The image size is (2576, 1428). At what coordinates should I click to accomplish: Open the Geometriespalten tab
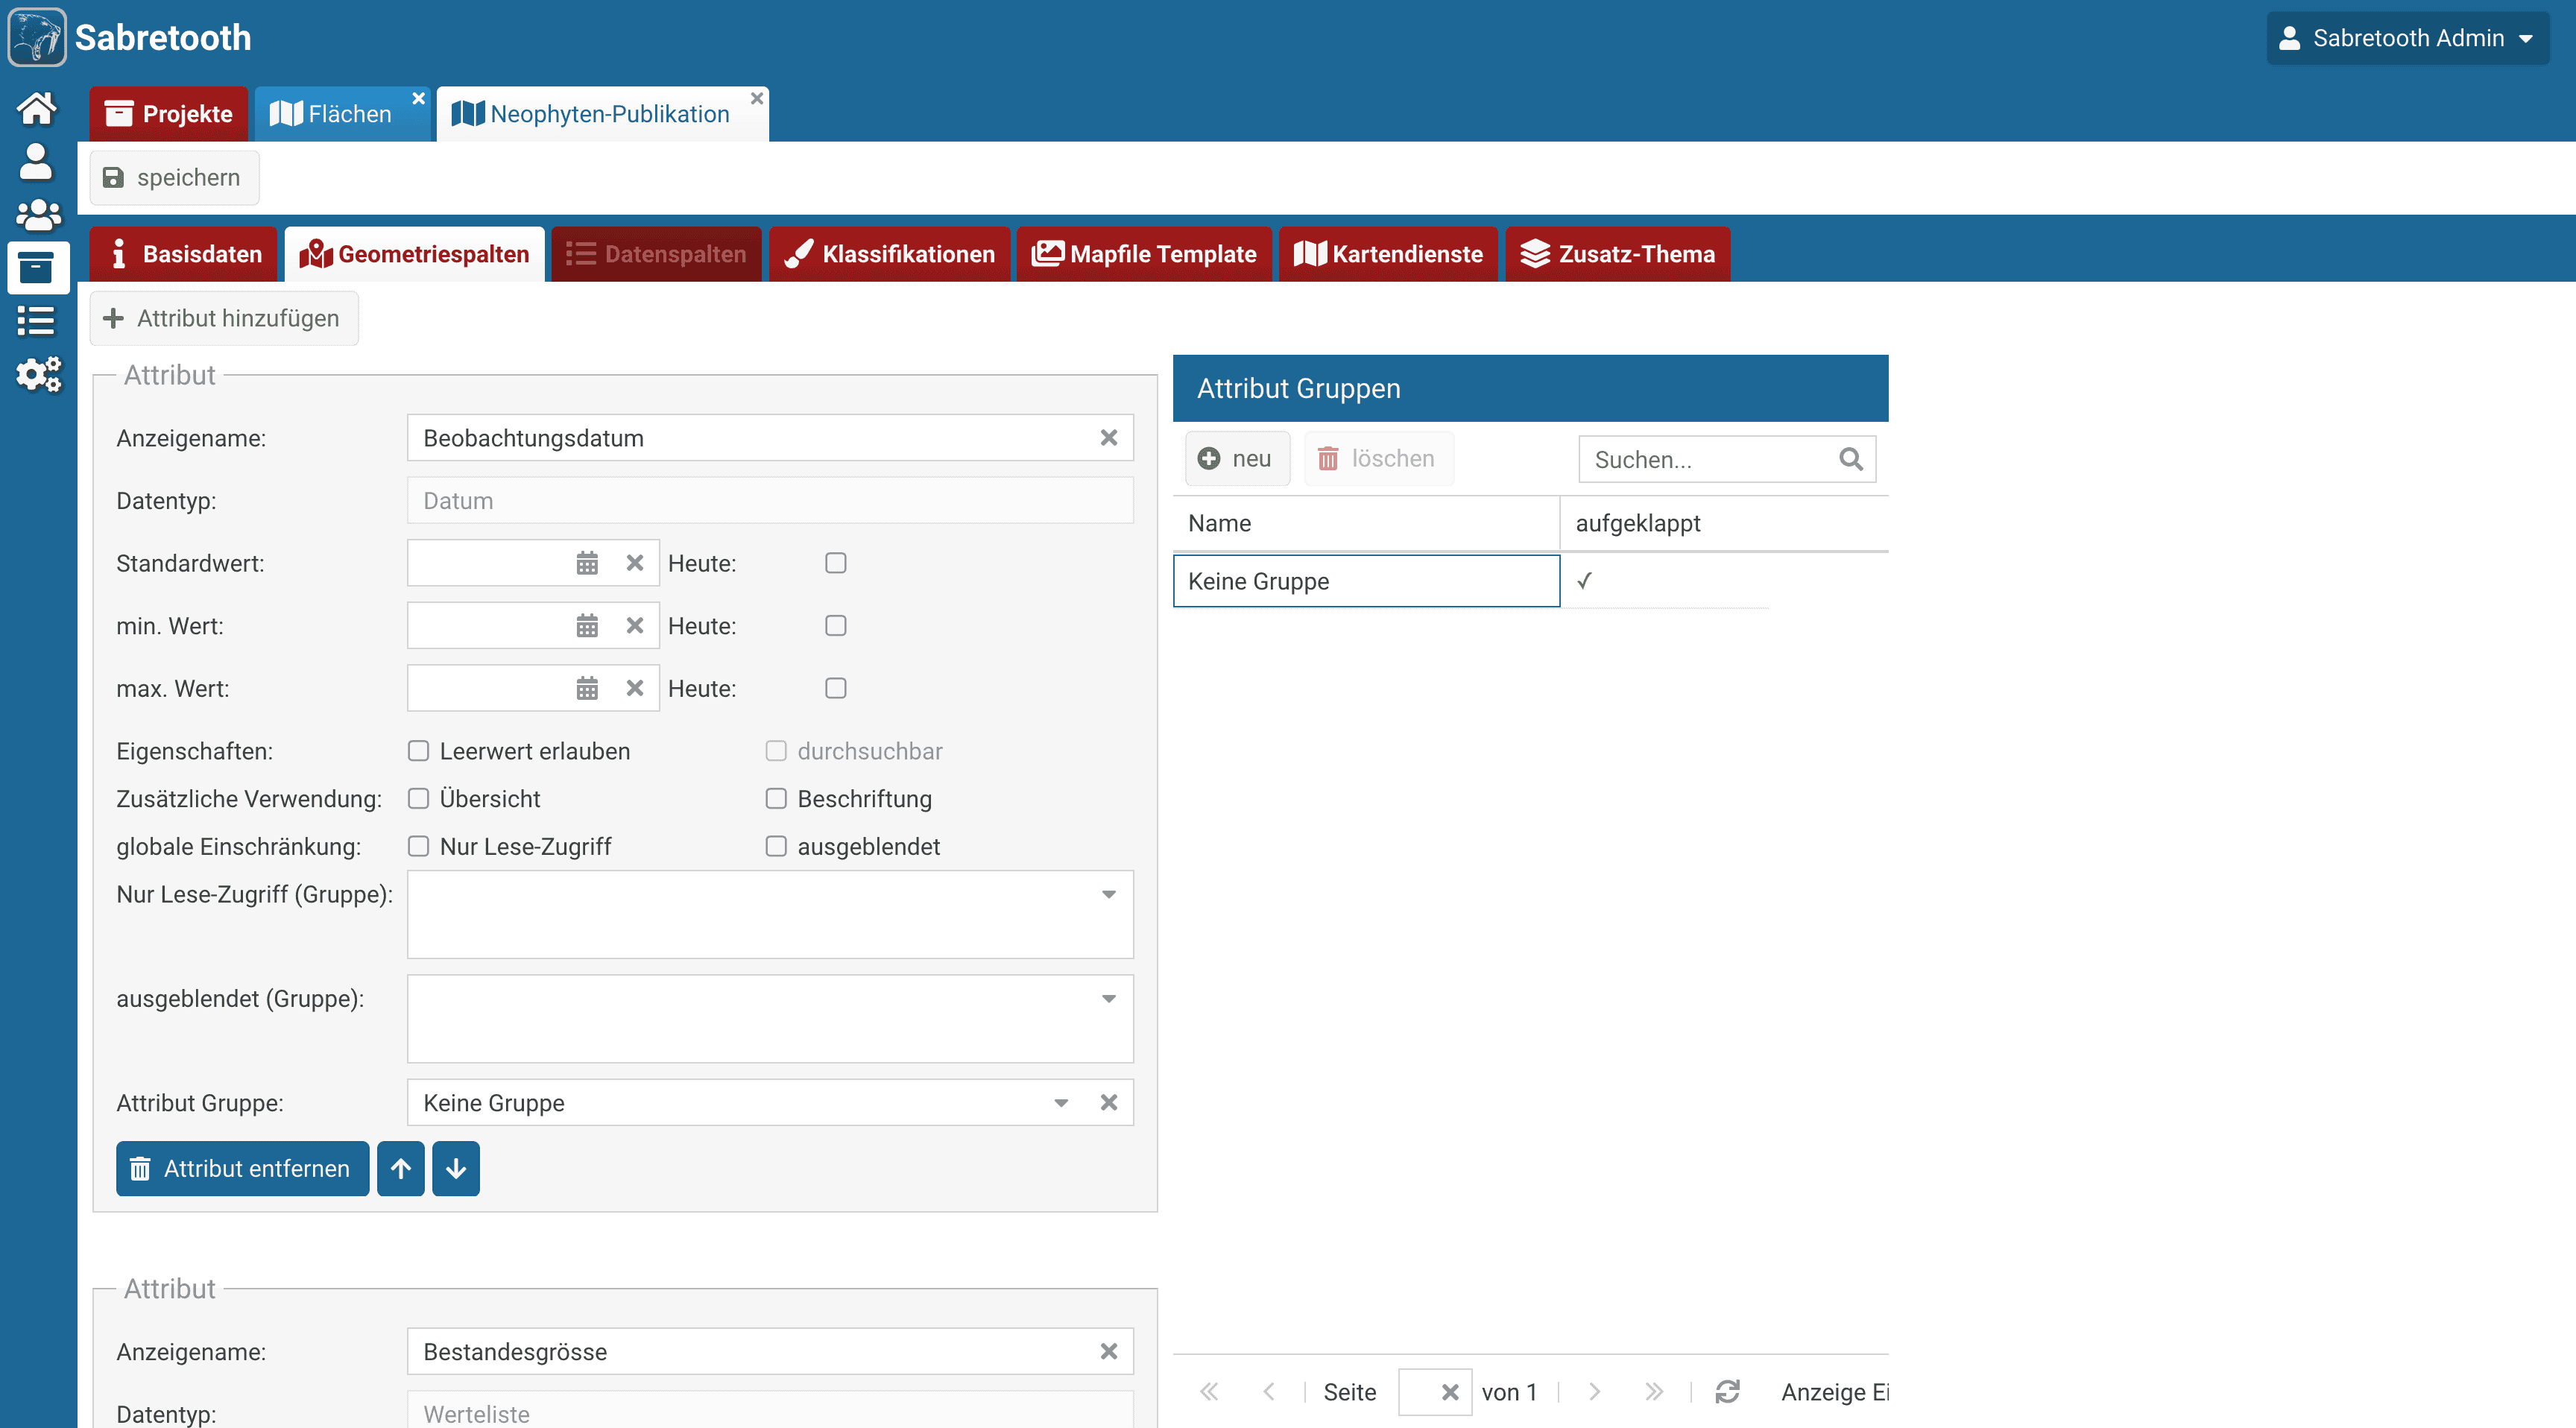pyautogui.click(x=415, y=254)
